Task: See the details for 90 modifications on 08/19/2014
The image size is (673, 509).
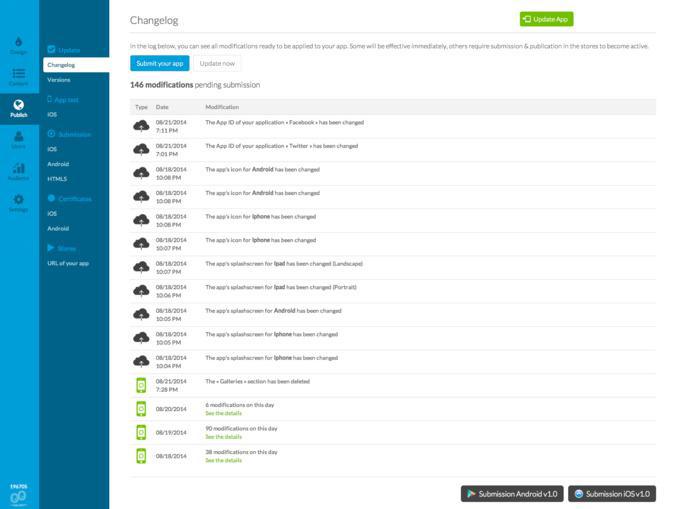Action: tap(223, 436)
